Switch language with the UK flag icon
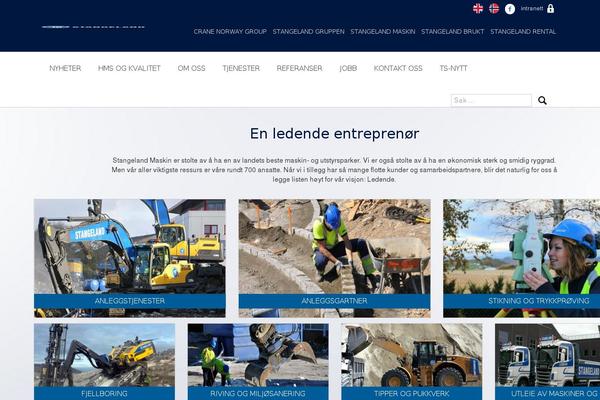The image size is (600, 400). (x=478, y=8)
